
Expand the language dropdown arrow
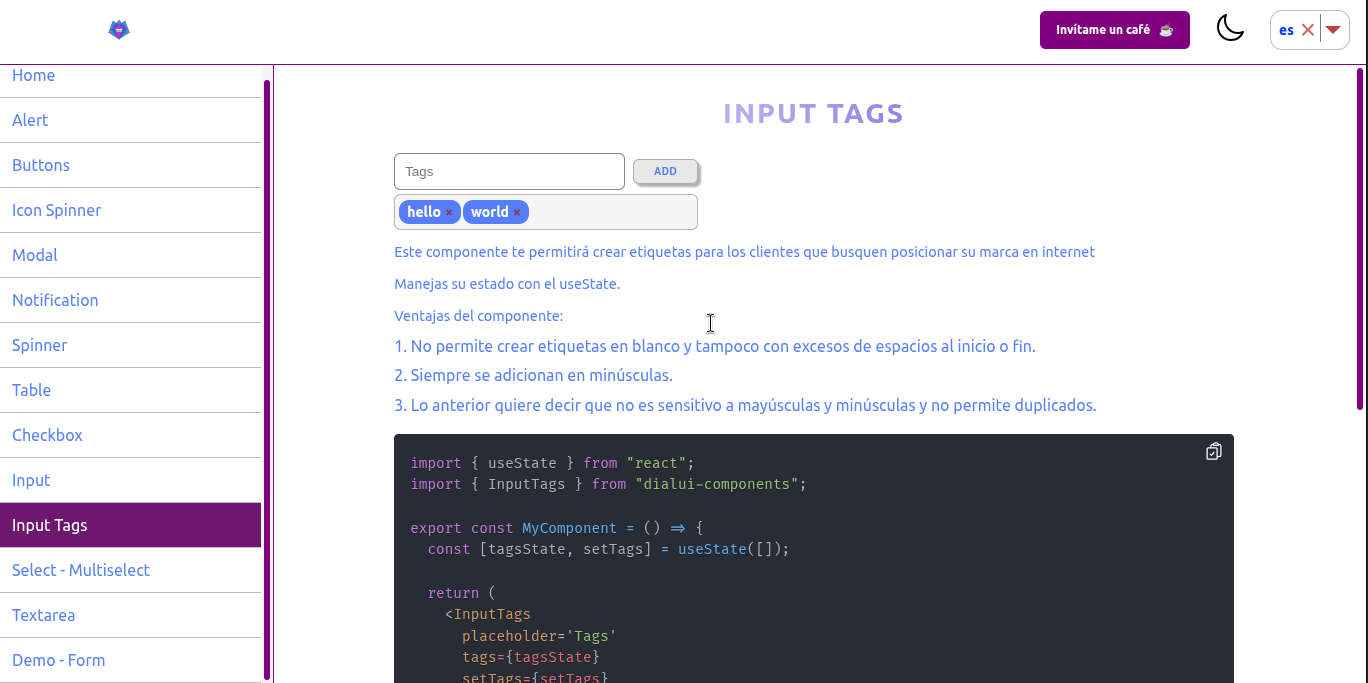click(x=1333, y=30)
